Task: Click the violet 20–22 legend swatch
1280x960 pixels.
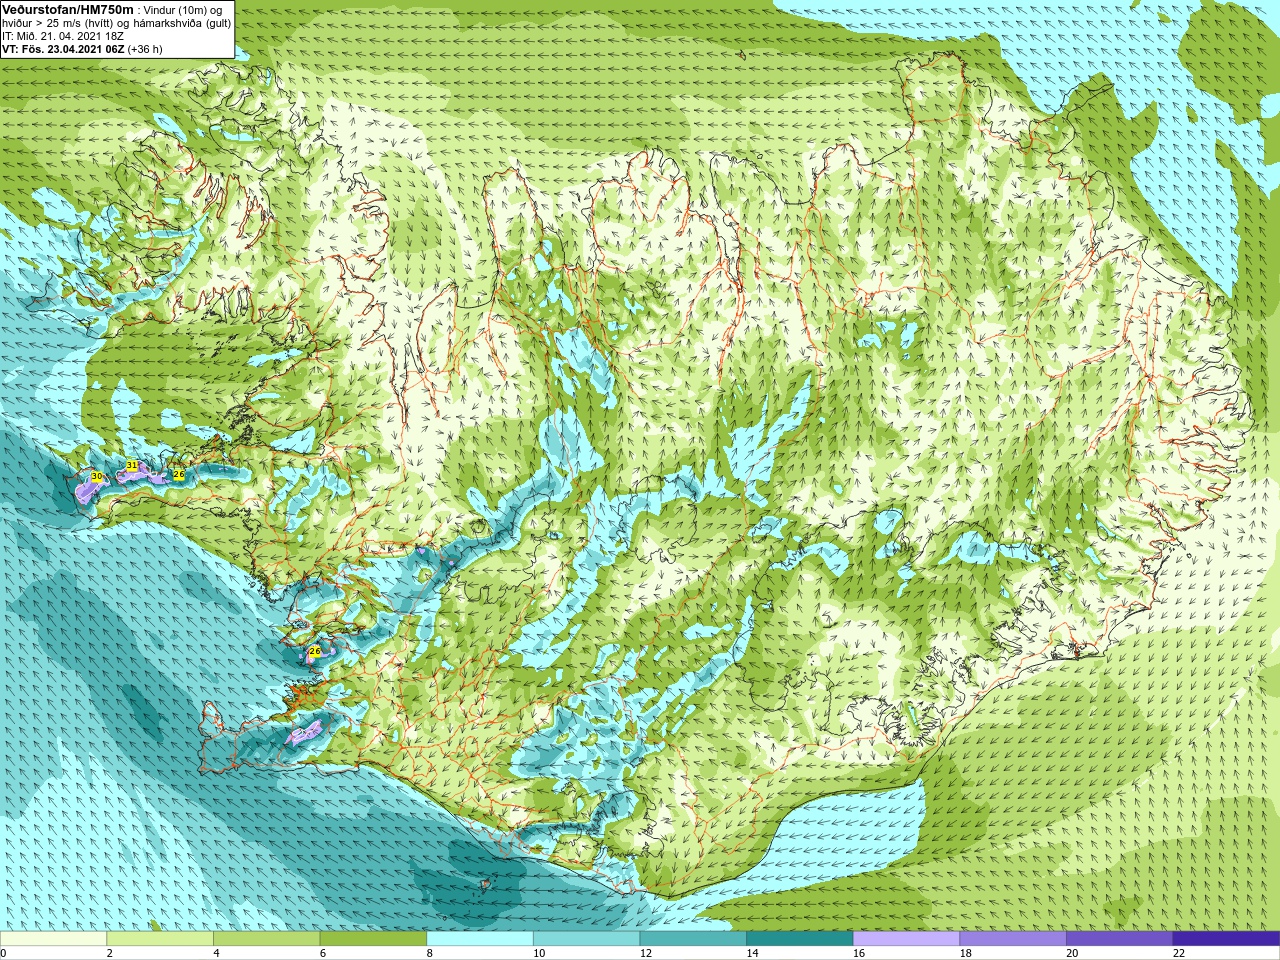Action: (1120, 939)
